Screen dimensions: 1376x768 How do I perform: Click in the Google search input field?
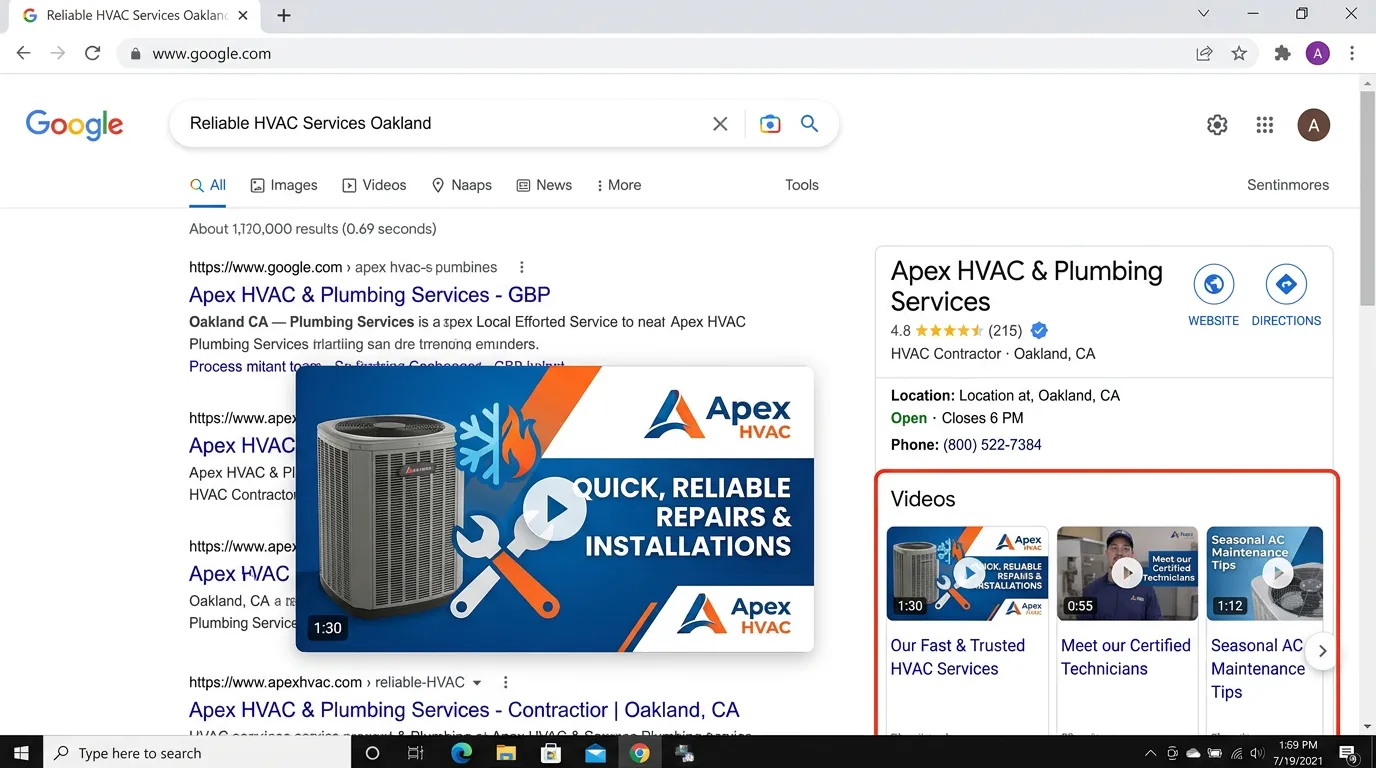point(445,124)
